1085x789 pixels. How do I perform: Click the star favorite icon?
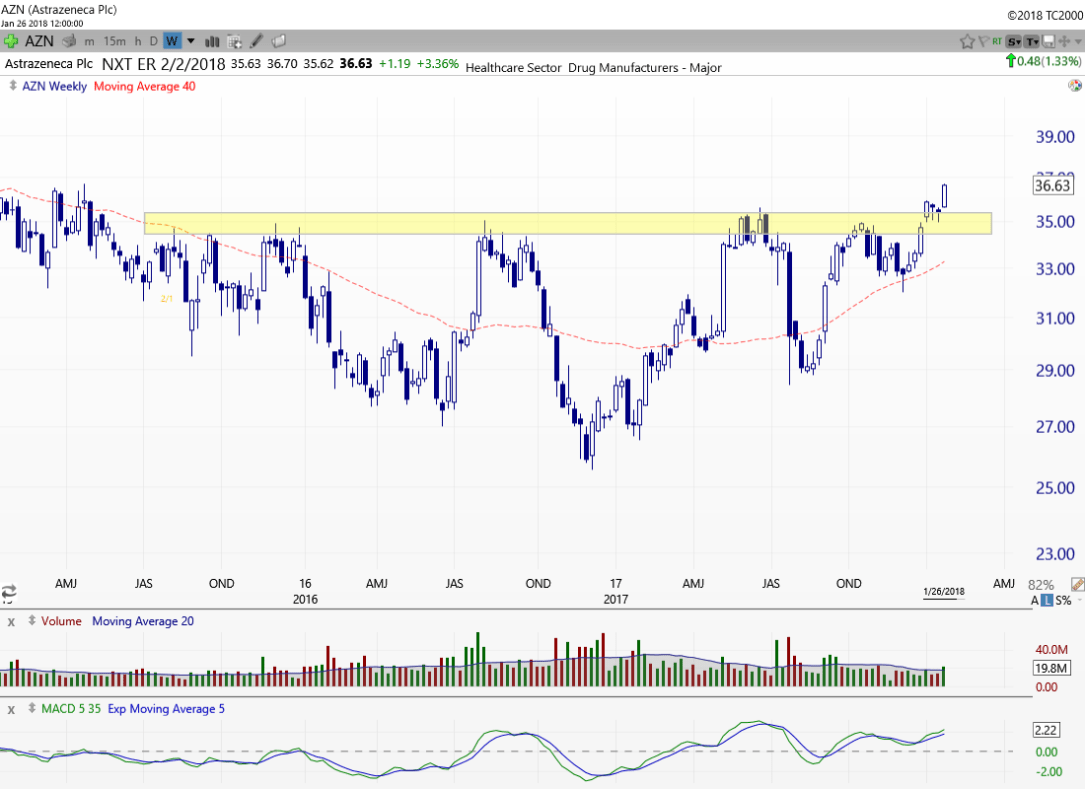(967, 41)
